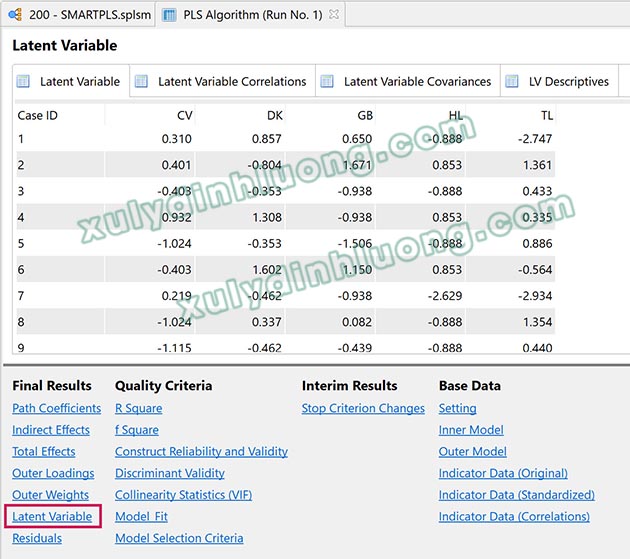The image size is (630, 559).
Task: Click the grid icon beside Latent Variable Covariances
Action: coord(327,81)
